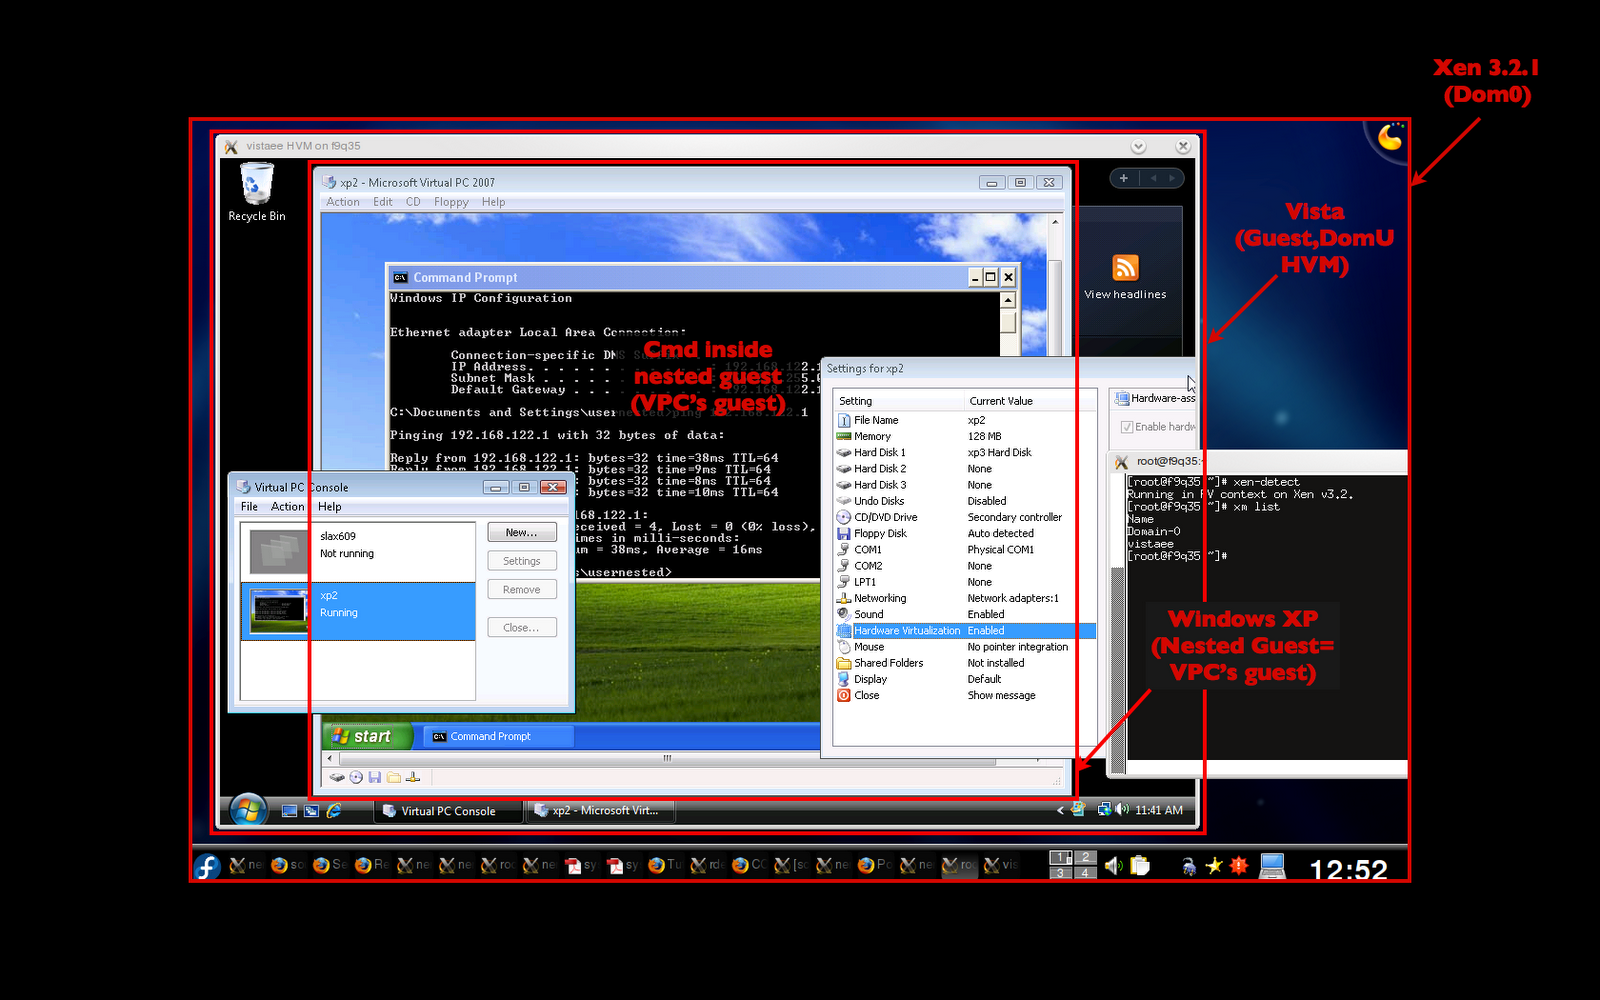The width and height of the screenshot is (1600, 1000).
Task: Click the red update alert tray icon
Action: click(1238, 866)
